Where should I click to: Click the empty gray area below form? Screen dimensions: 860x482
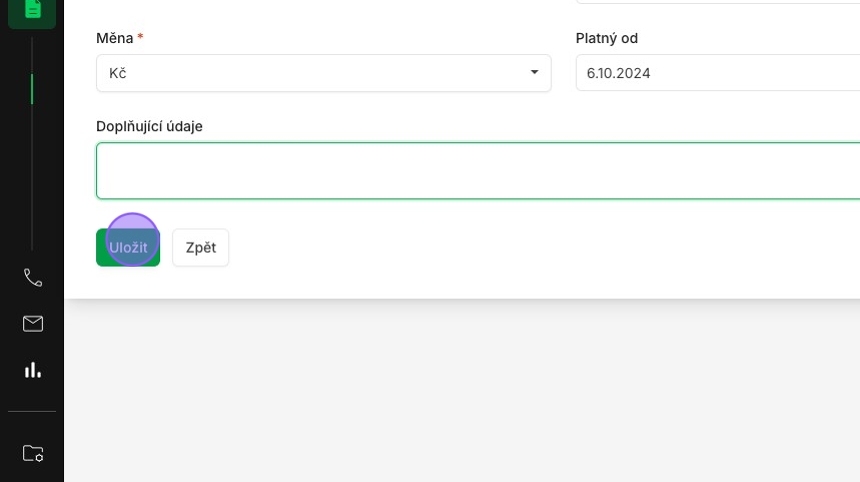click(462, 390)
